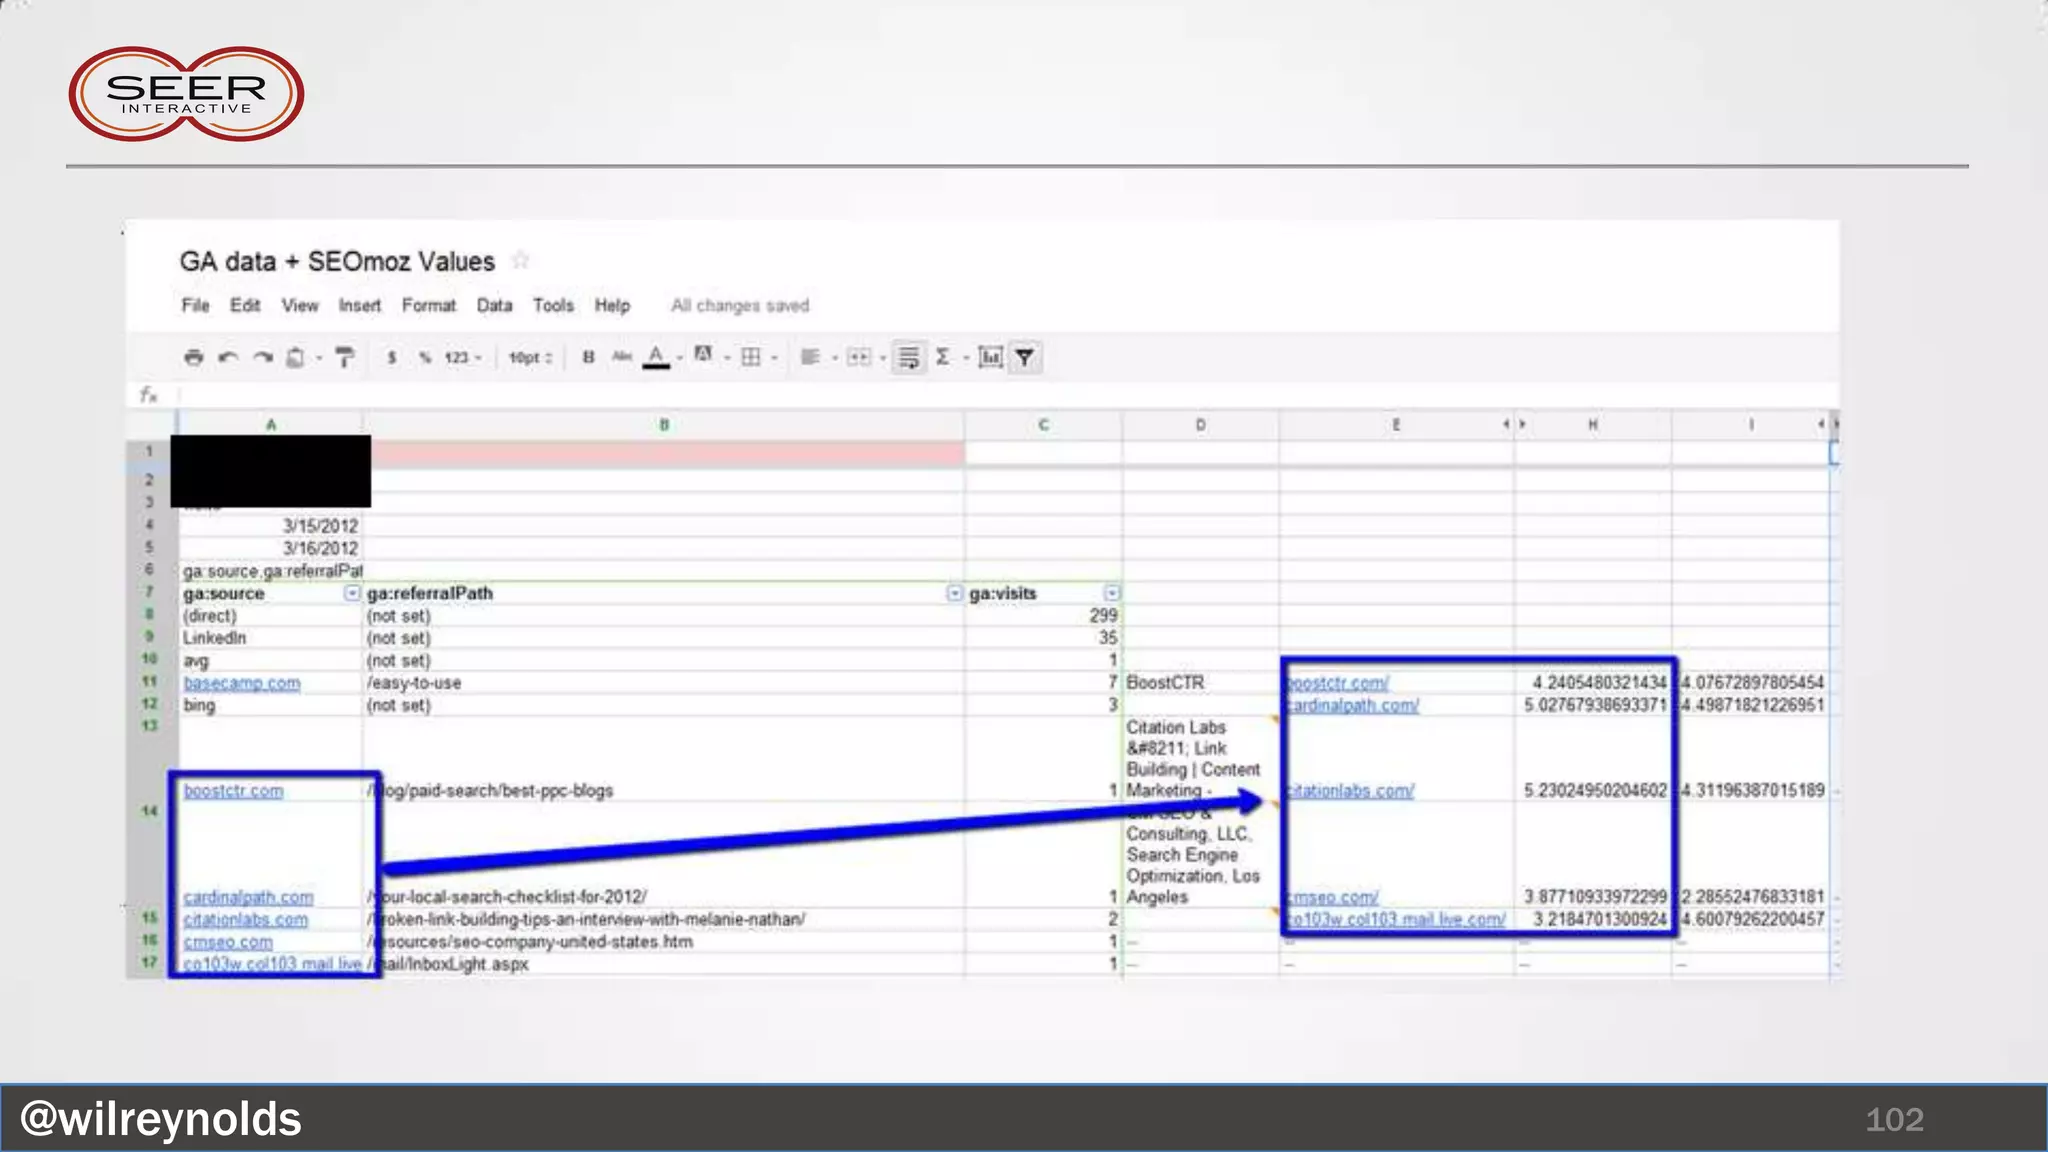Viewport: 2048px width, 1152px height.
Task: Open the Format menu
Action: 428,305
